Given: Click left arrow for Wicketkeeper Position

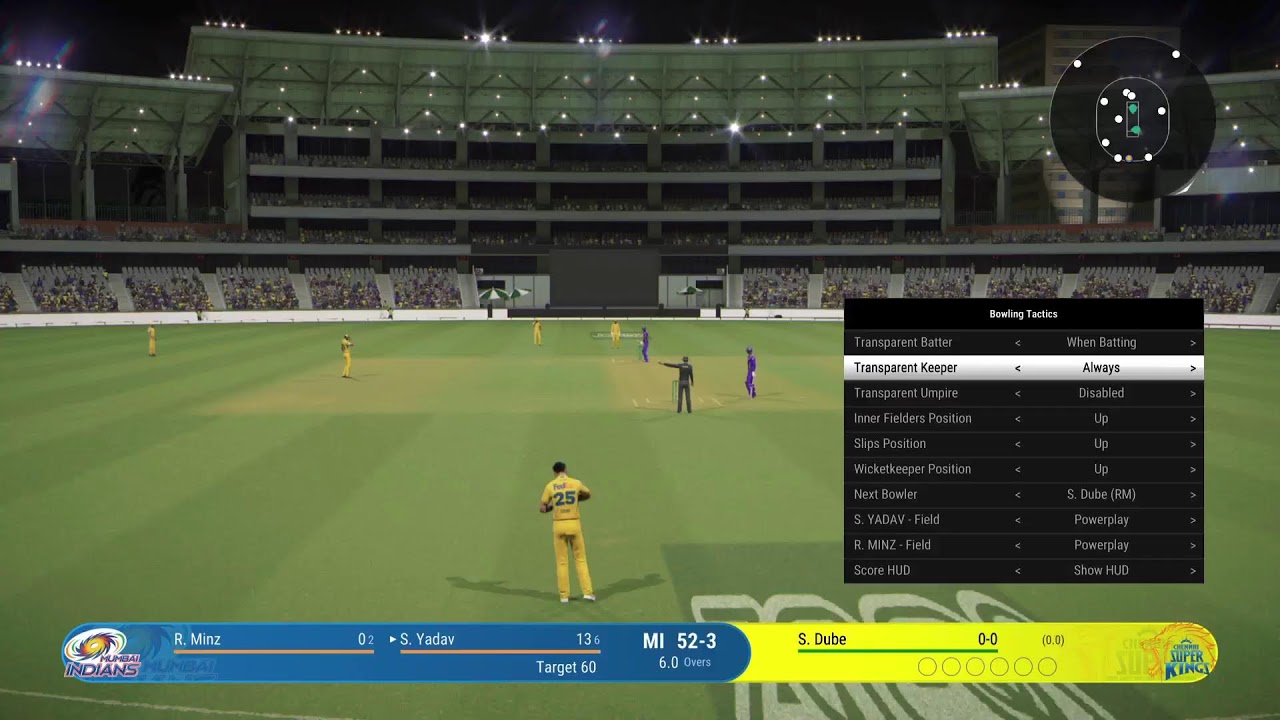Looking at the screenshot, I should 1018,469.
